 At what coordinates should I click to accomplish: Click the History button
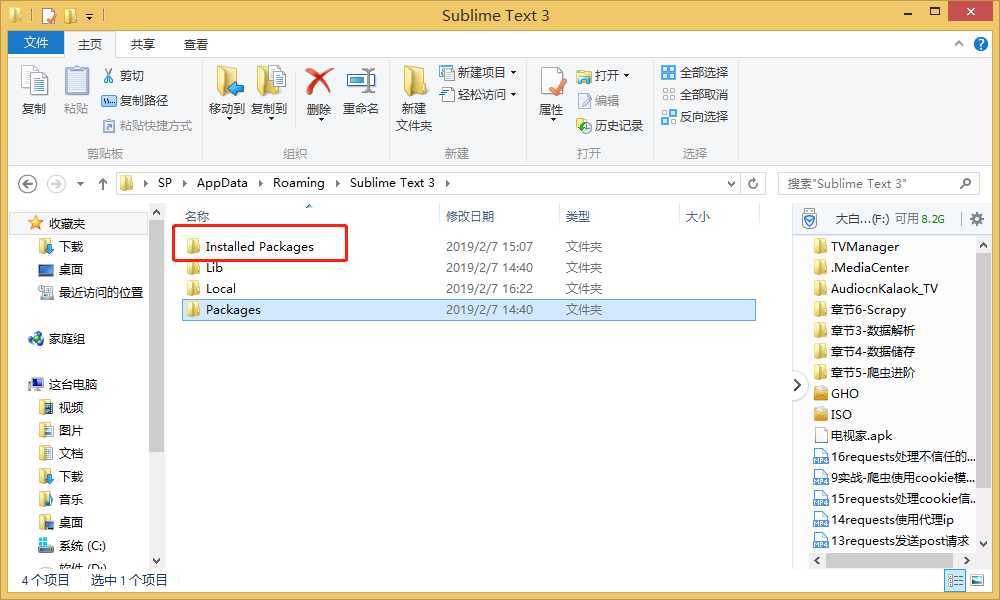(610, 126)
